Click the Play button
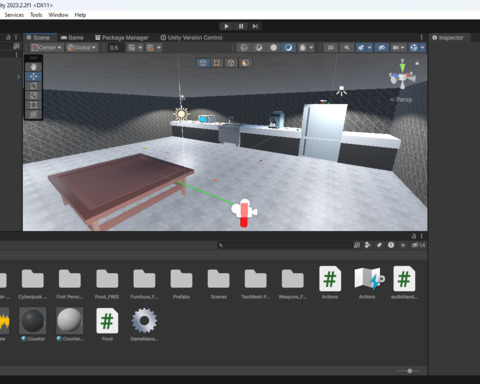This screenshot has height=384, width=480. (x=226, y=26)
